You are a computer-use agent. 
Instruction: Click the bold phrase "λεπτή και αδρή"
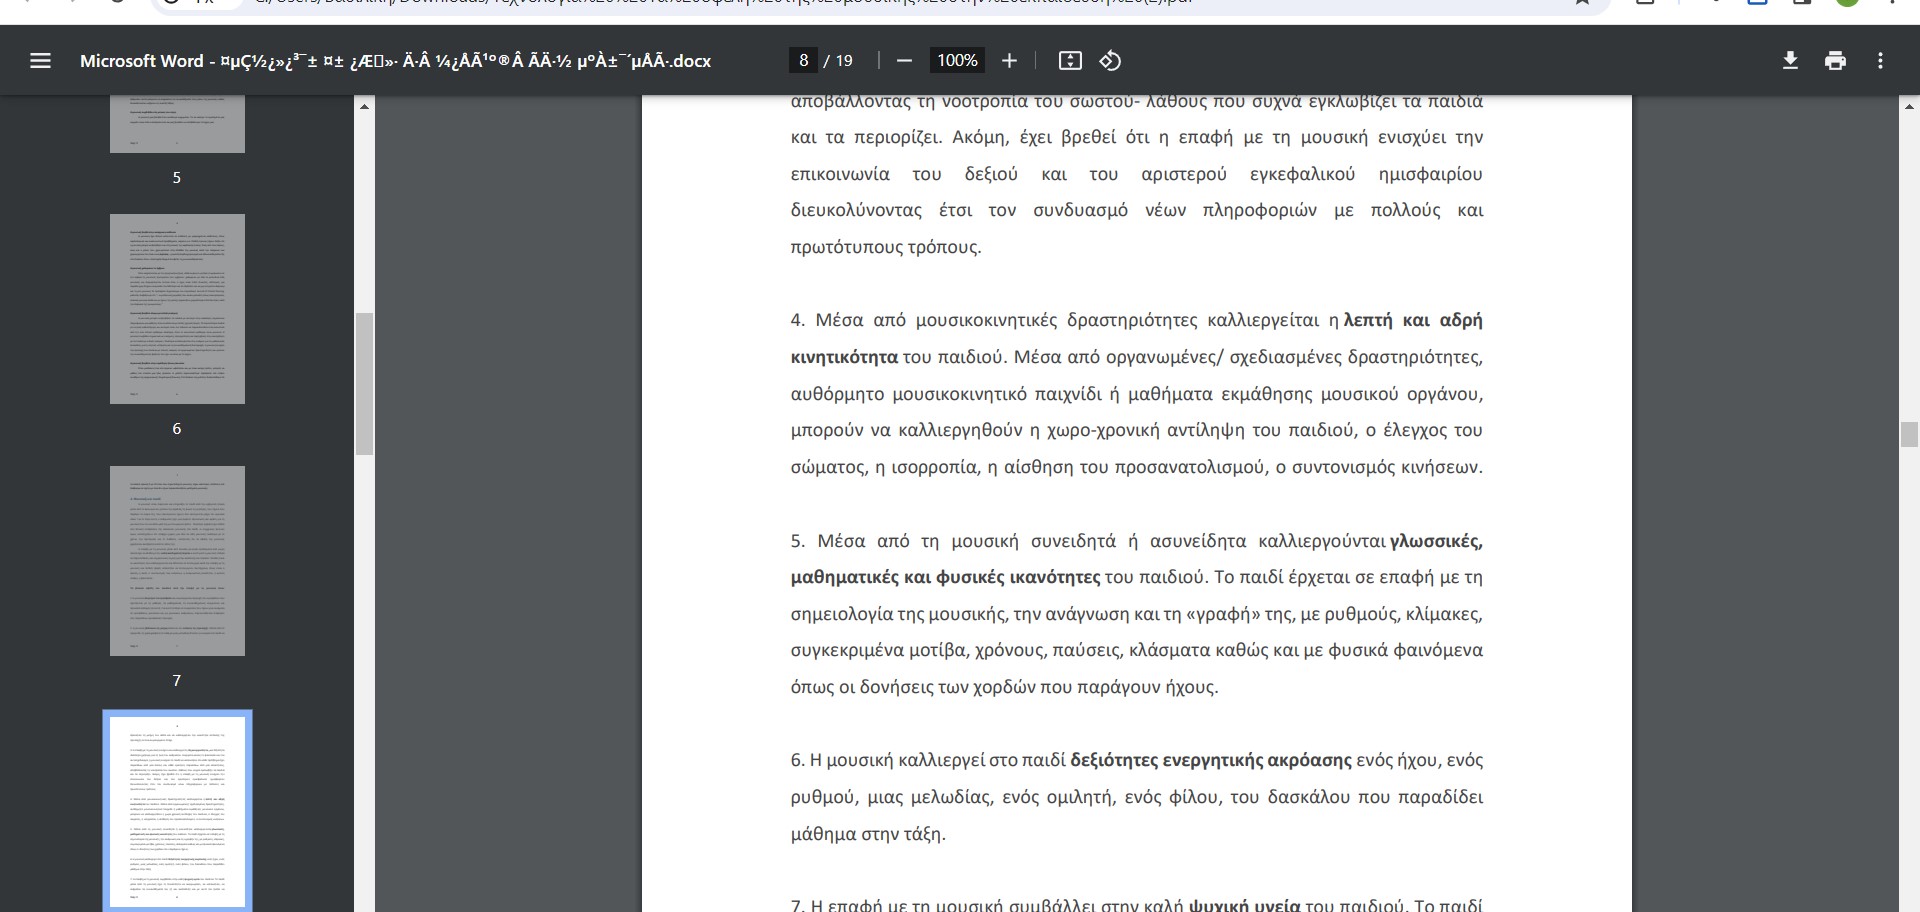click(x=1413, y=321)
